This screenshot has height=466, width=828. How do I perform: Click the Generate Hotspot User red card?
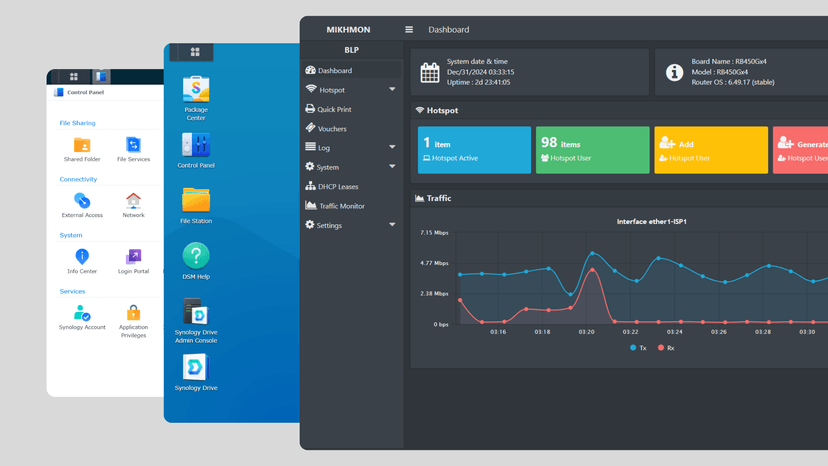[800, 150]
